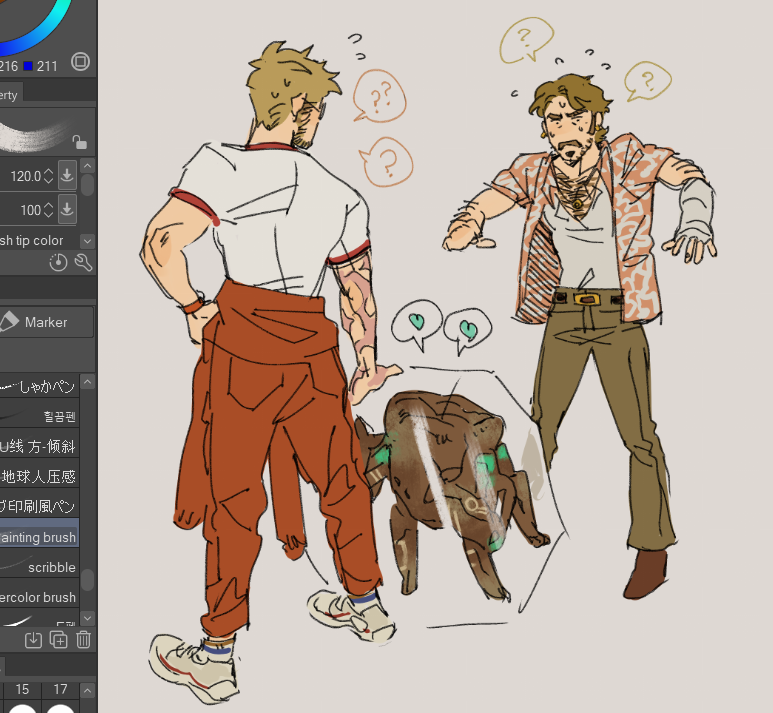Click the sub tool list scrollbar thumb
Image resolution: width=773 pixels, height=713 pixels.
pos(87,580)
